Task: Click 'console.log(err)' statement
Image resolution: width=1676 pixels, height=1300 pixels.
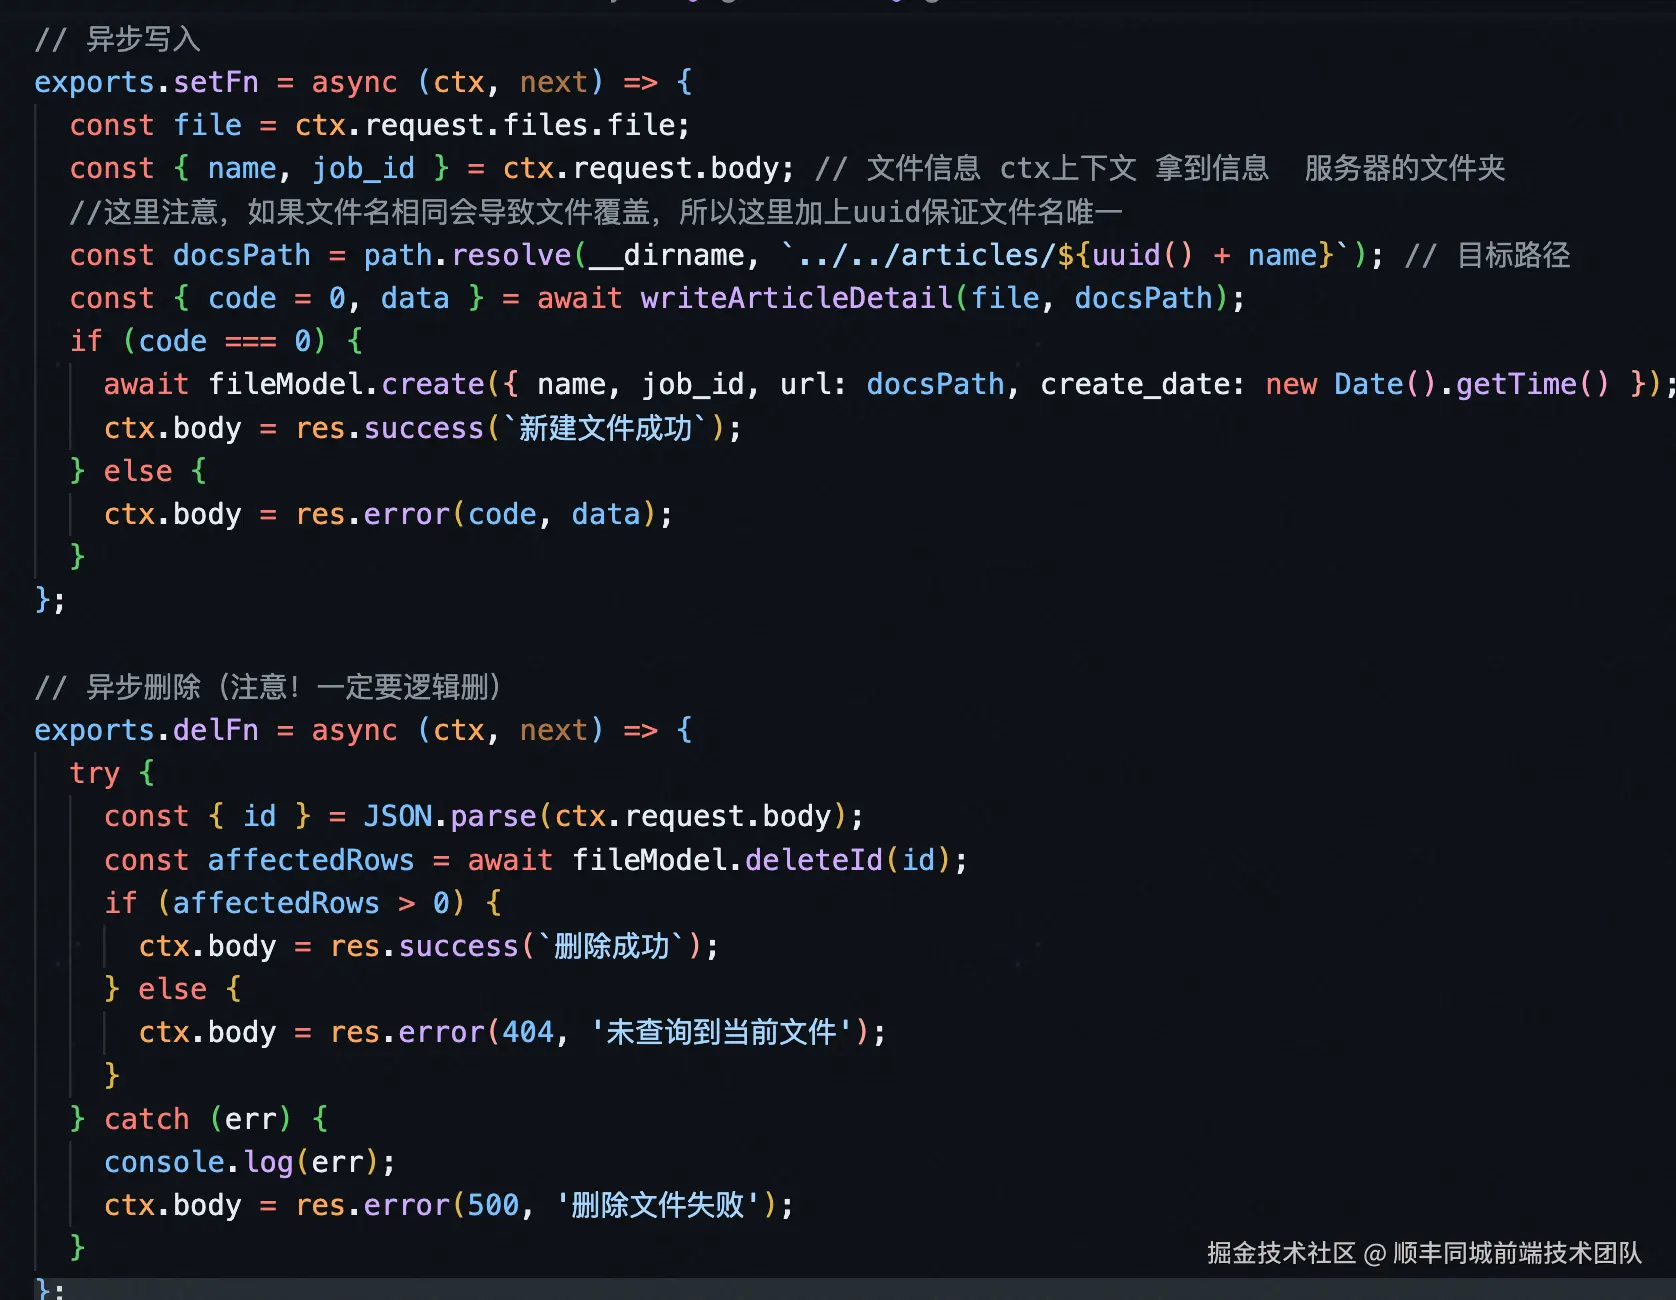Action: [242, 1162]
